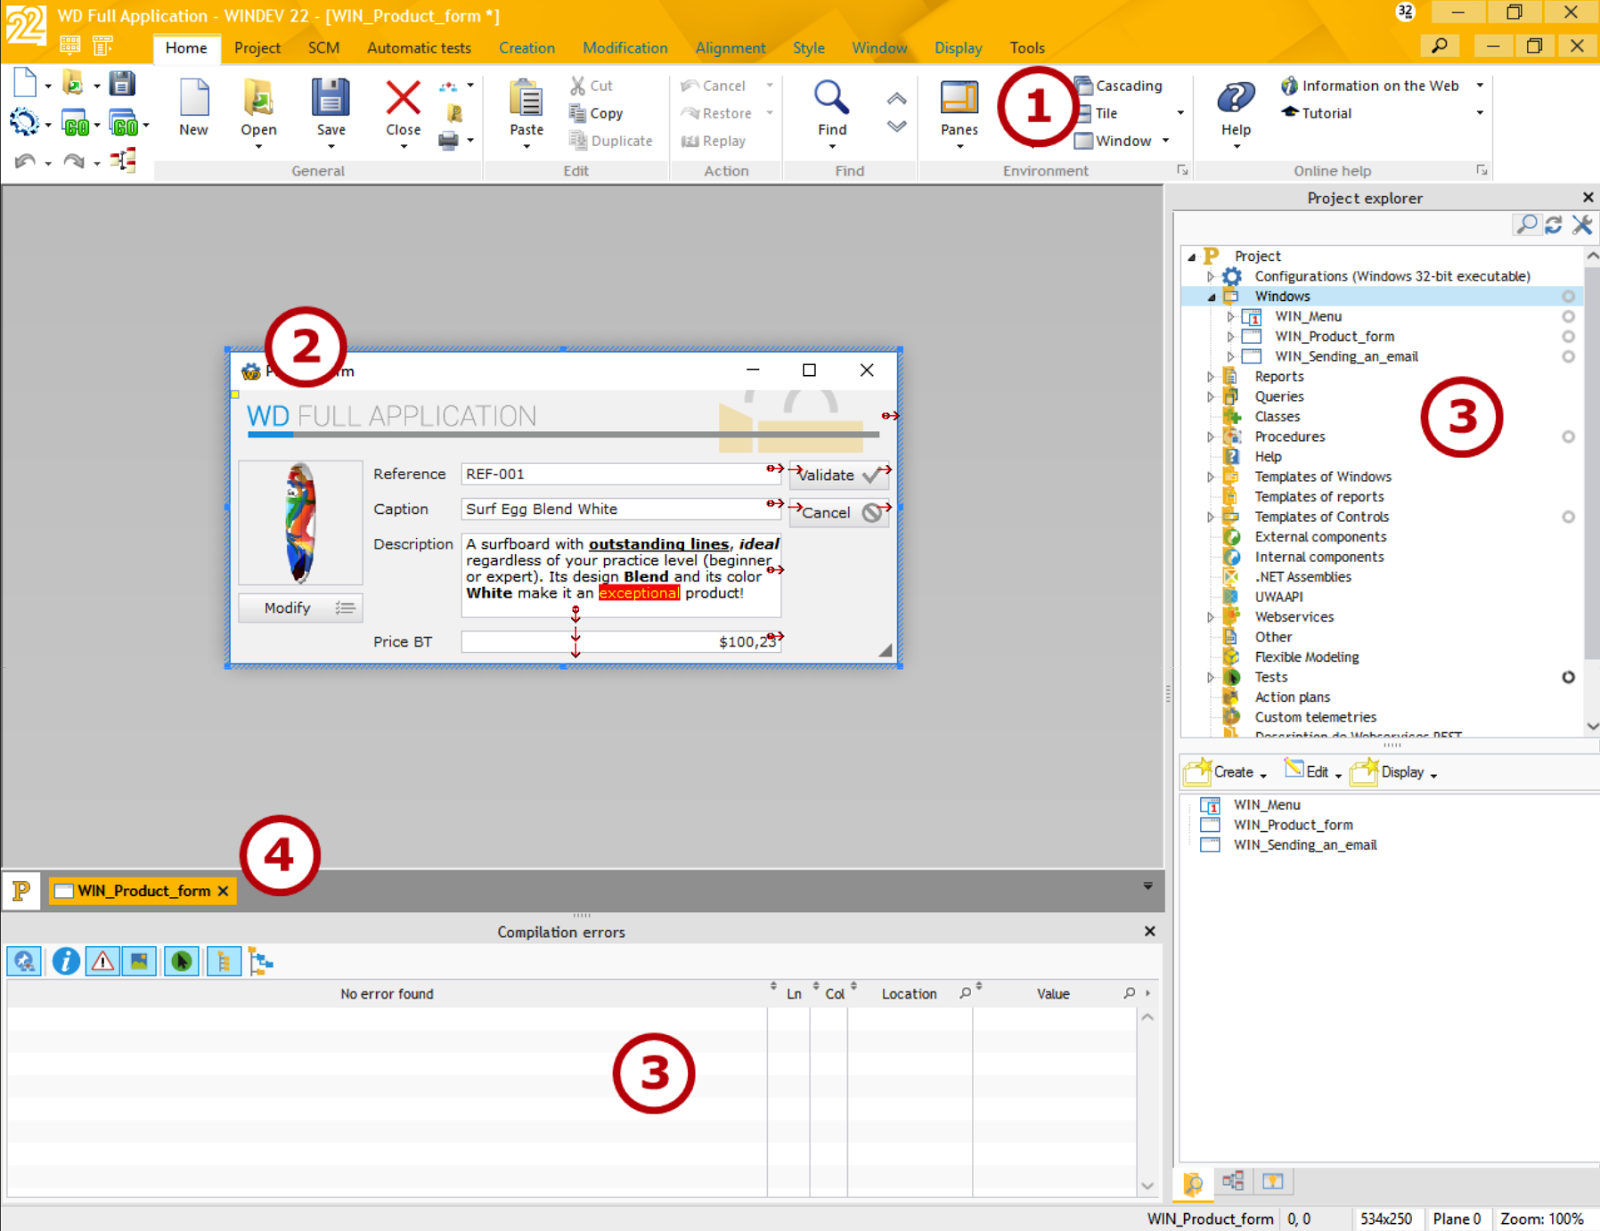The width and height of the screenshot is (1600, 1231).
Task: Toggle the picture filter in Compilation errors
Action: point(139,961)
